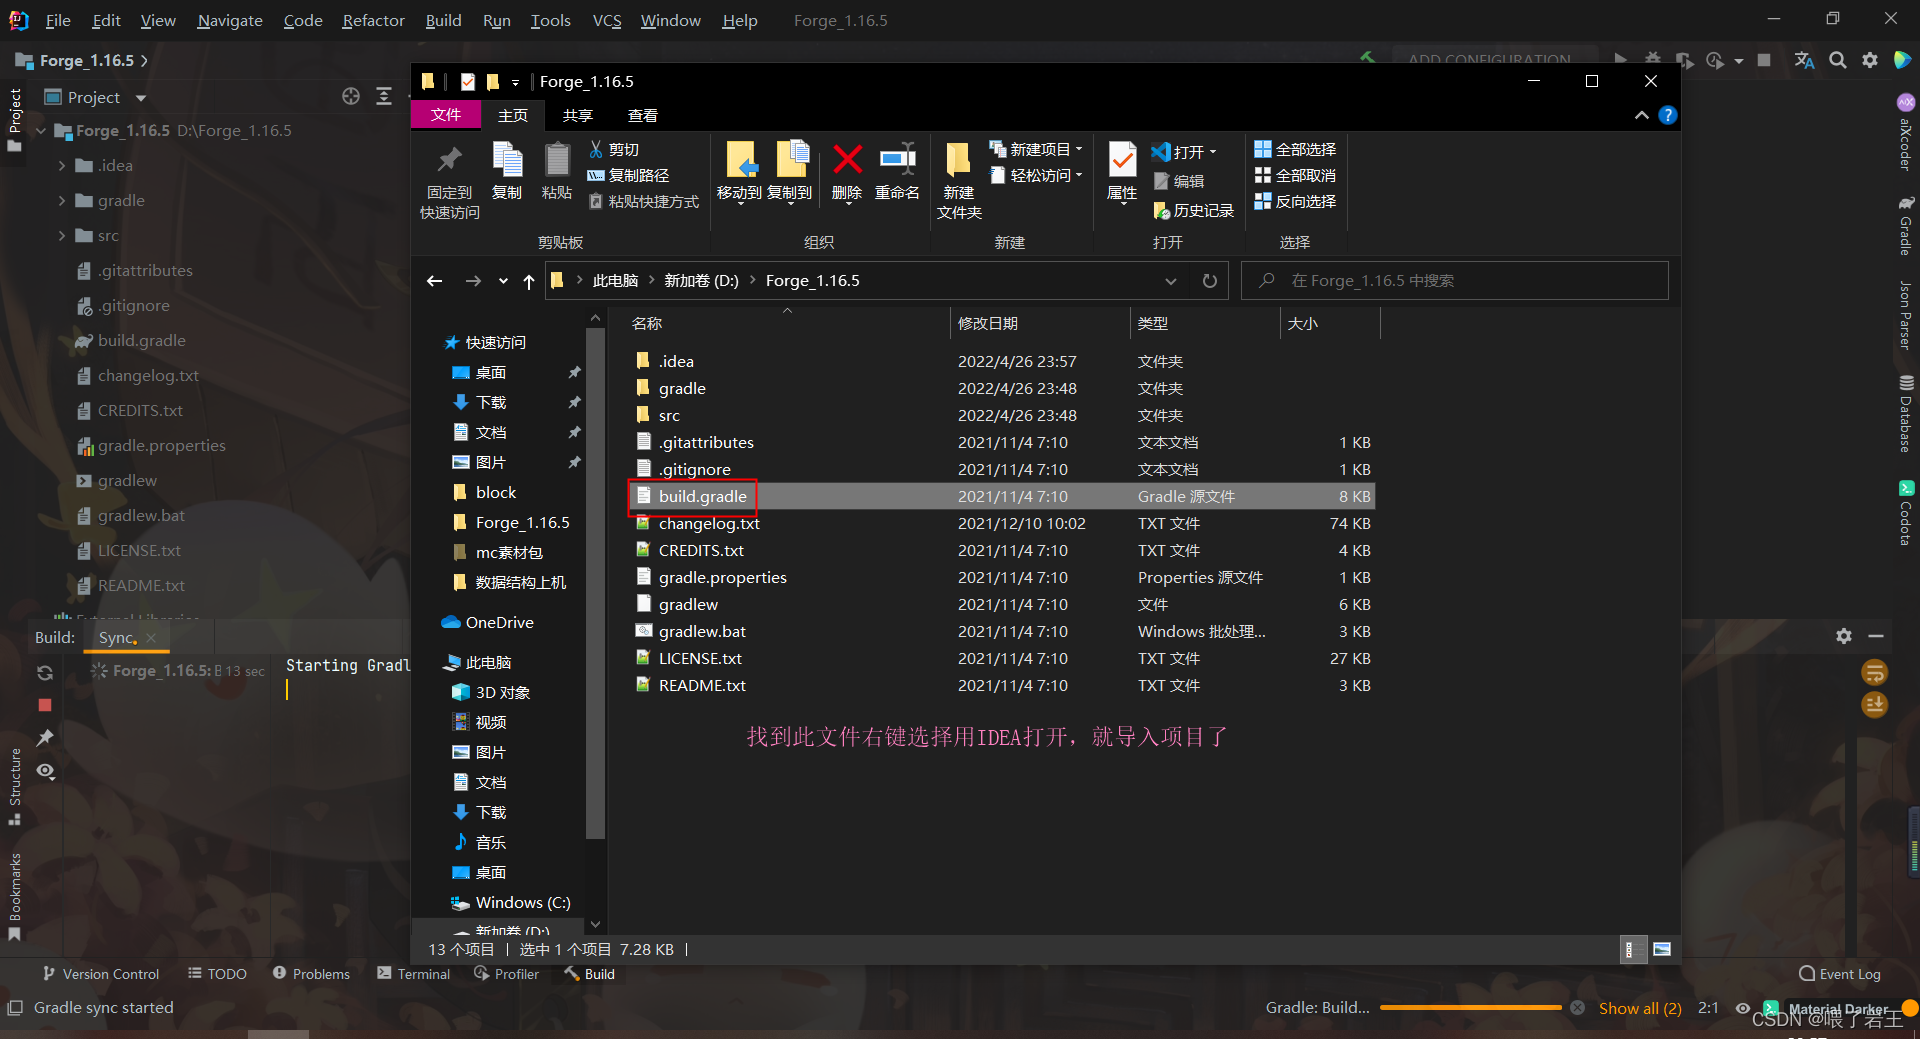This screenshot has width=1920, height=1039.
Task: Open the Project view dropdown
Action: point(141,98)
